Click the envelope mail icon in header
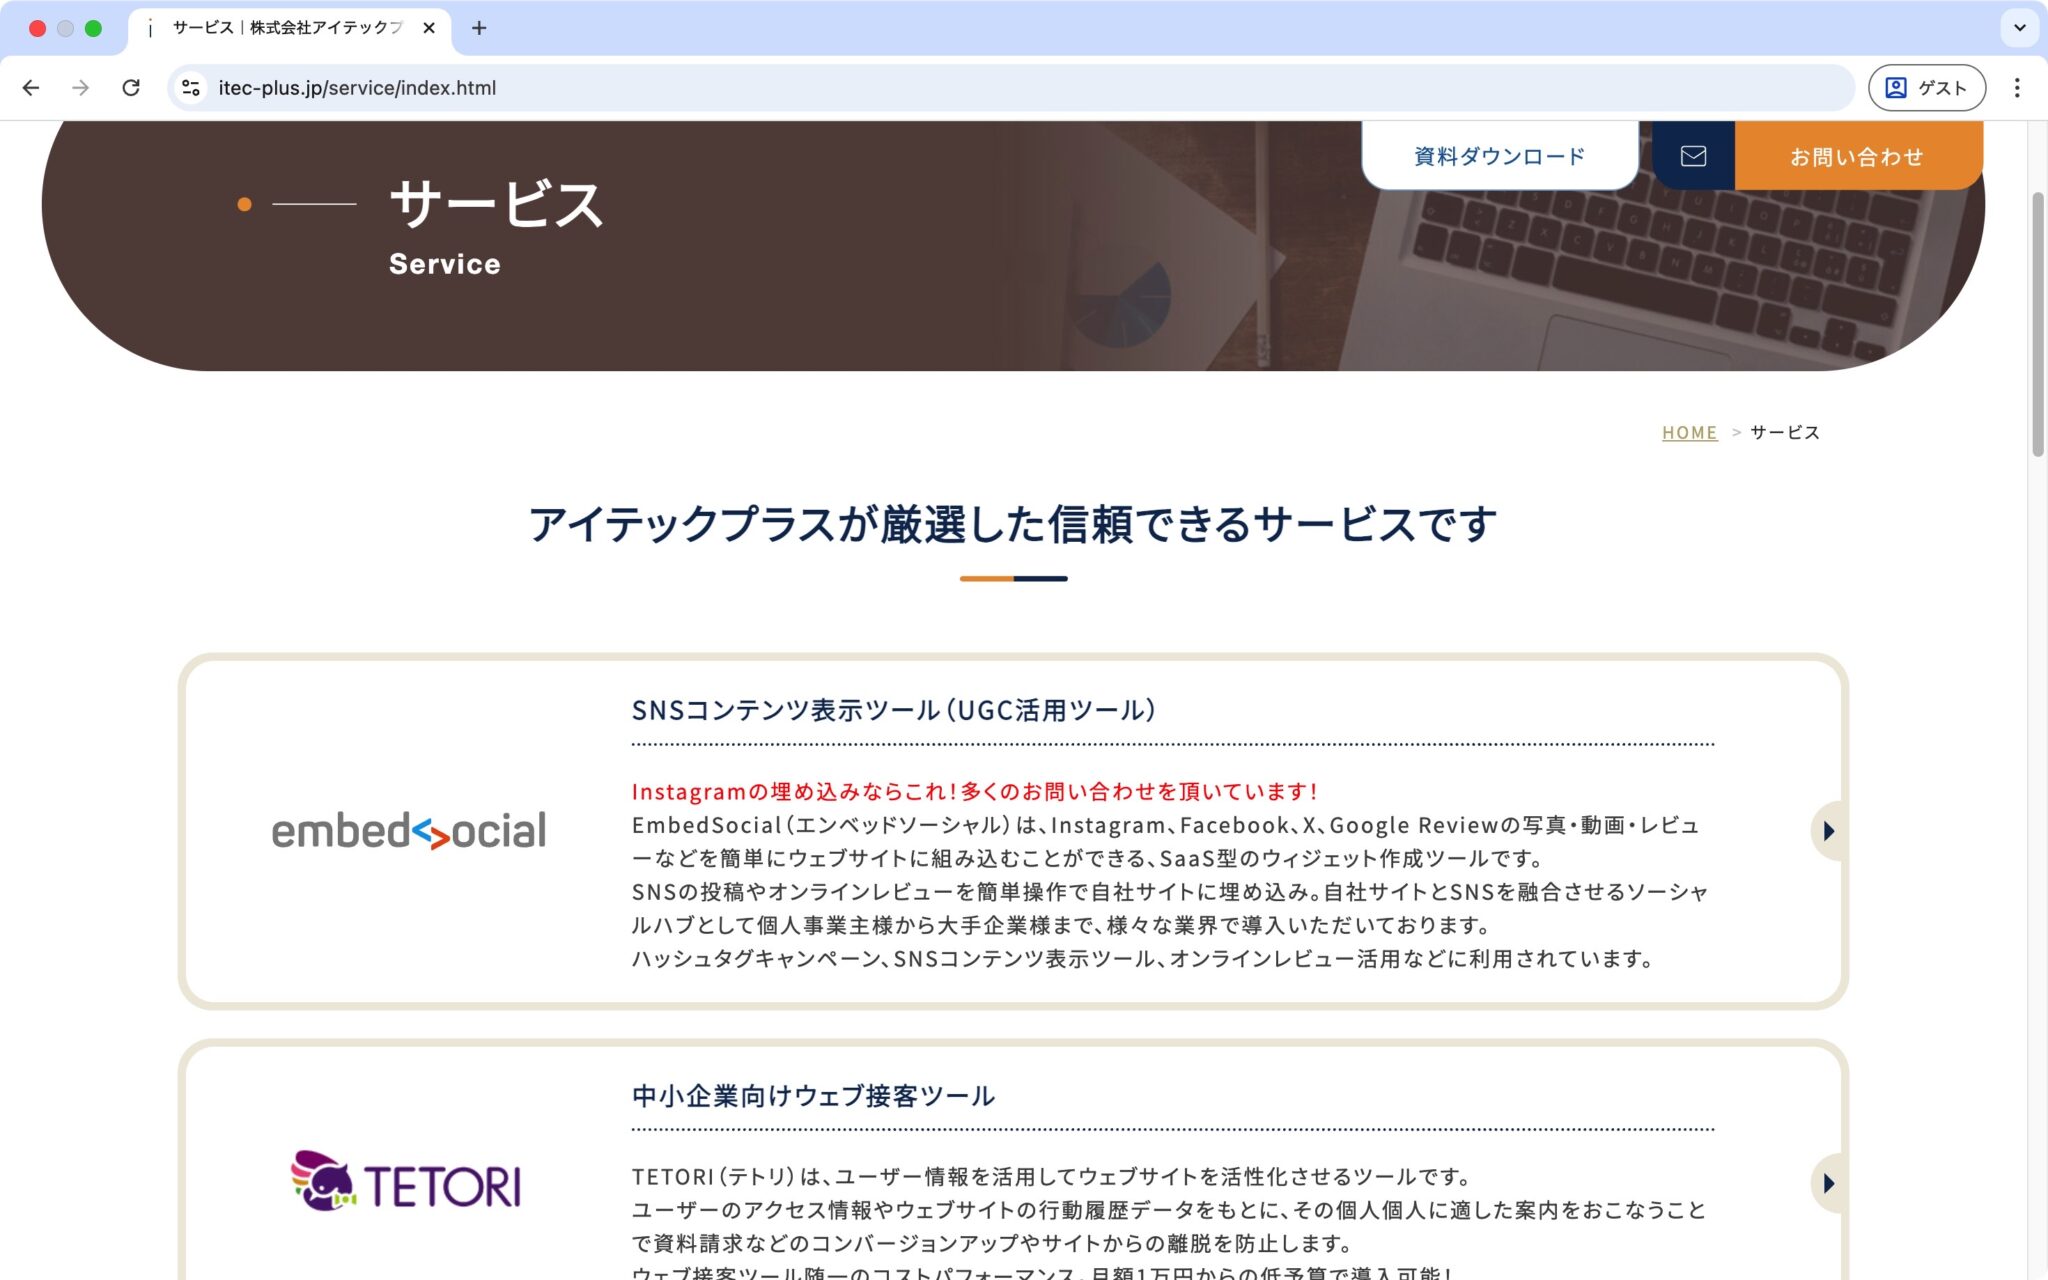Image resolution: width=2048 pixels, height=1280 pixels. 1693,156
